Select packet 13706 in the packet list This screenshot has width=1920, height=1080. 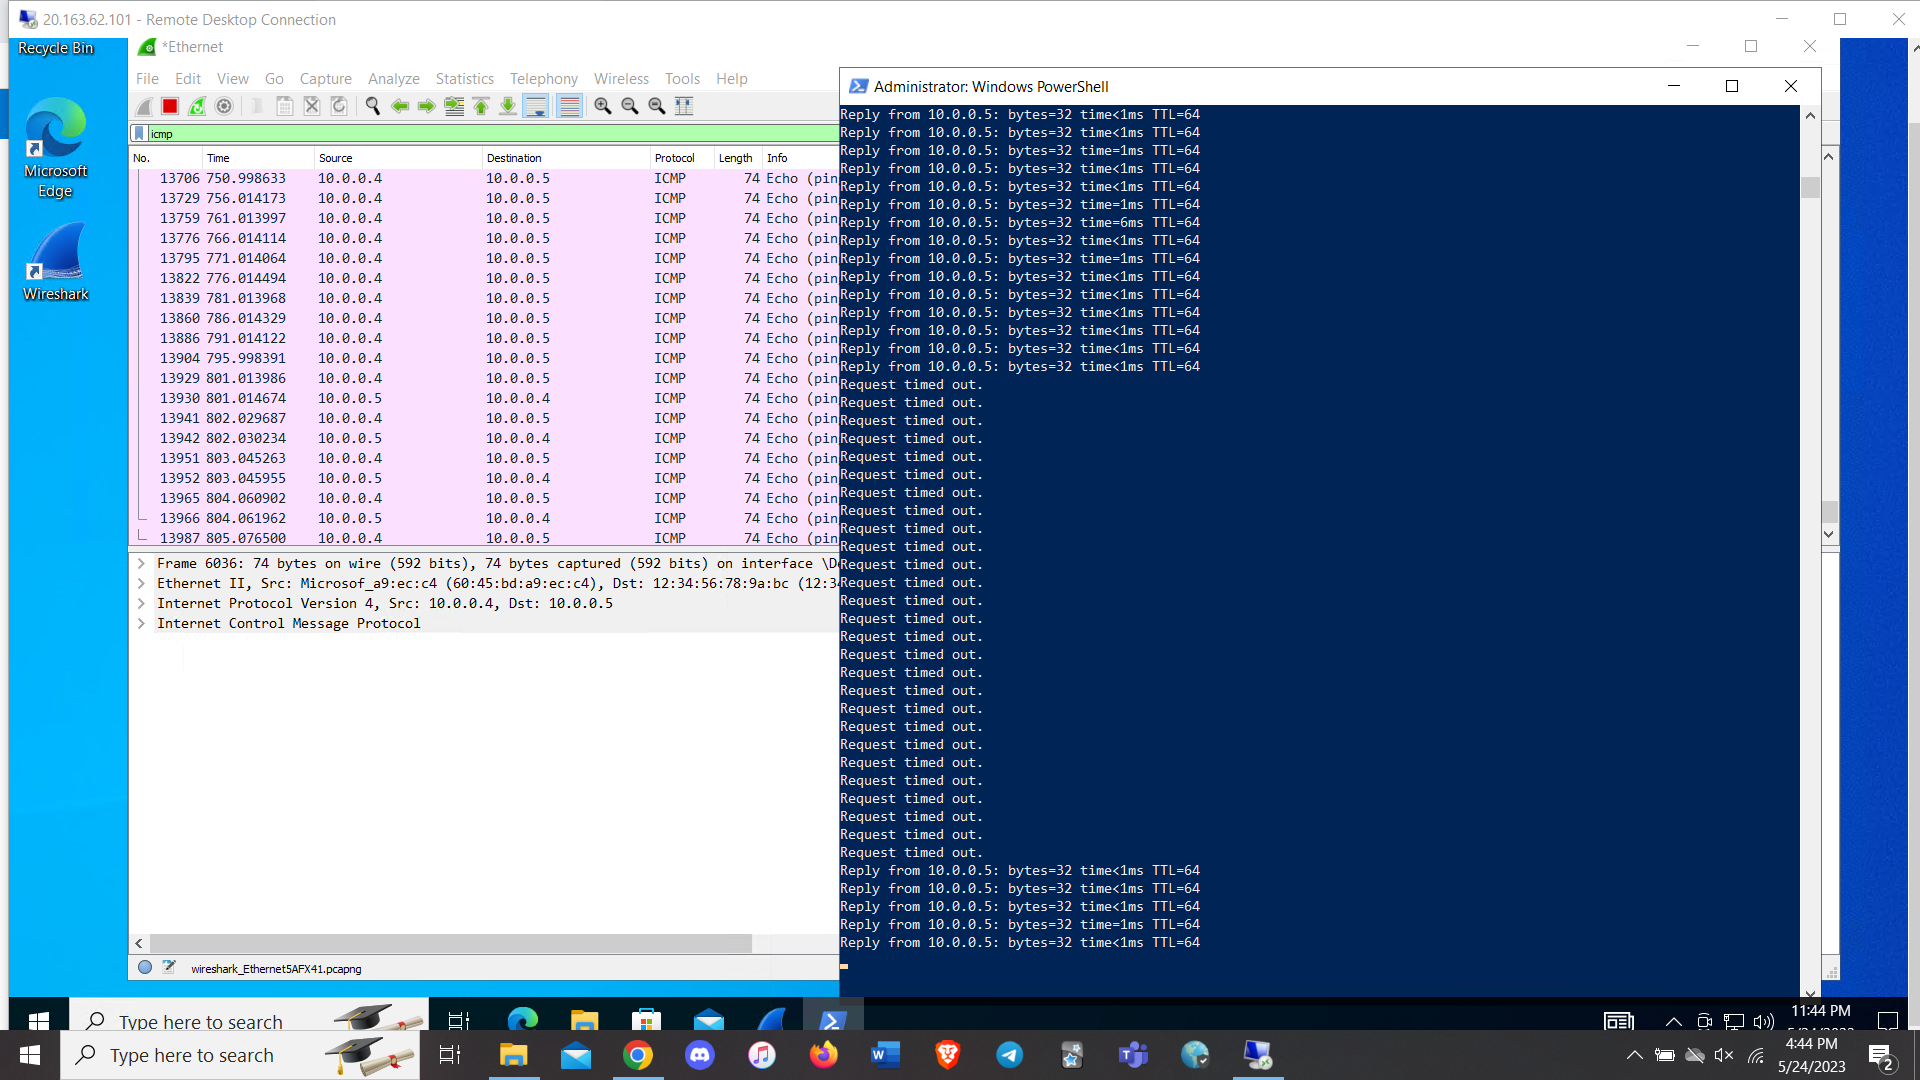click(400, 178)
